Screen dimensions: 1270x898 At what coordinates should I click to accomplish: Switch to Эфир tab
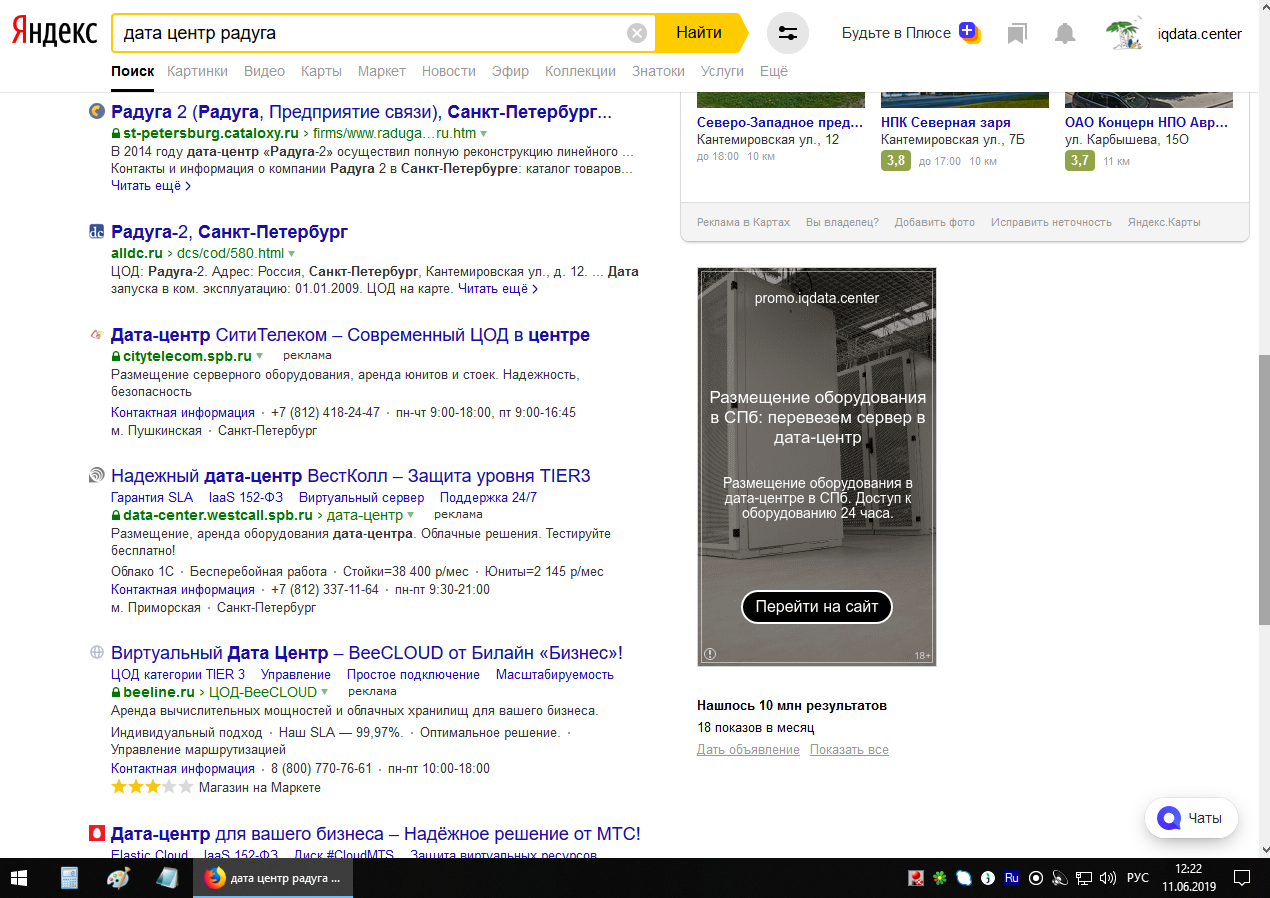(511, 71)
